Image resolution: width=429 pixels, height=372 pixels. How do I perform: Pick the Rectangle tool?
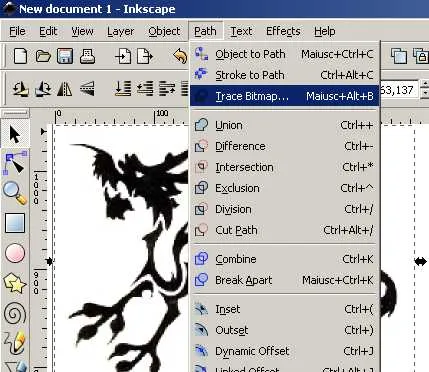[15, 223]
